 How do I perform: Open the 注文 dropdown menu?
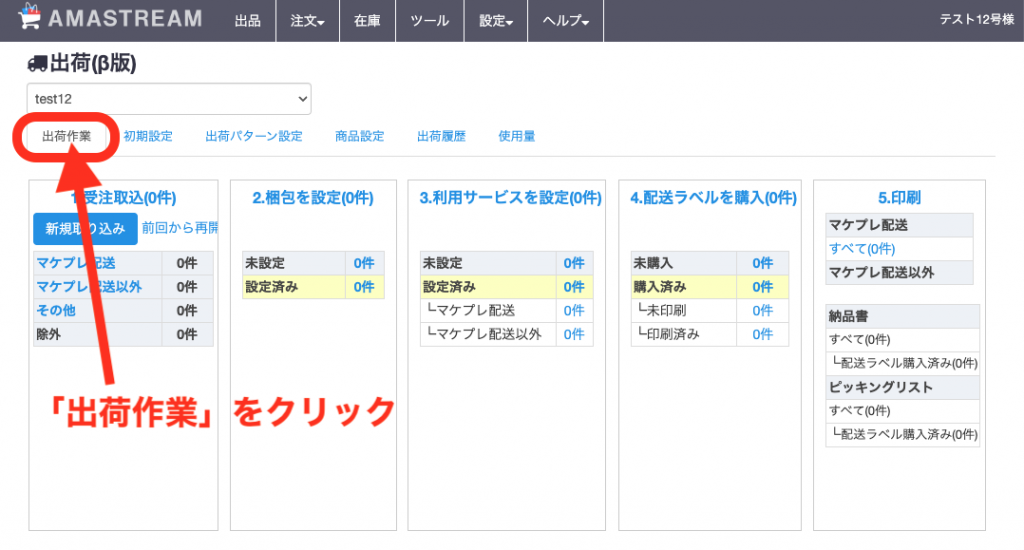[308, 21]
